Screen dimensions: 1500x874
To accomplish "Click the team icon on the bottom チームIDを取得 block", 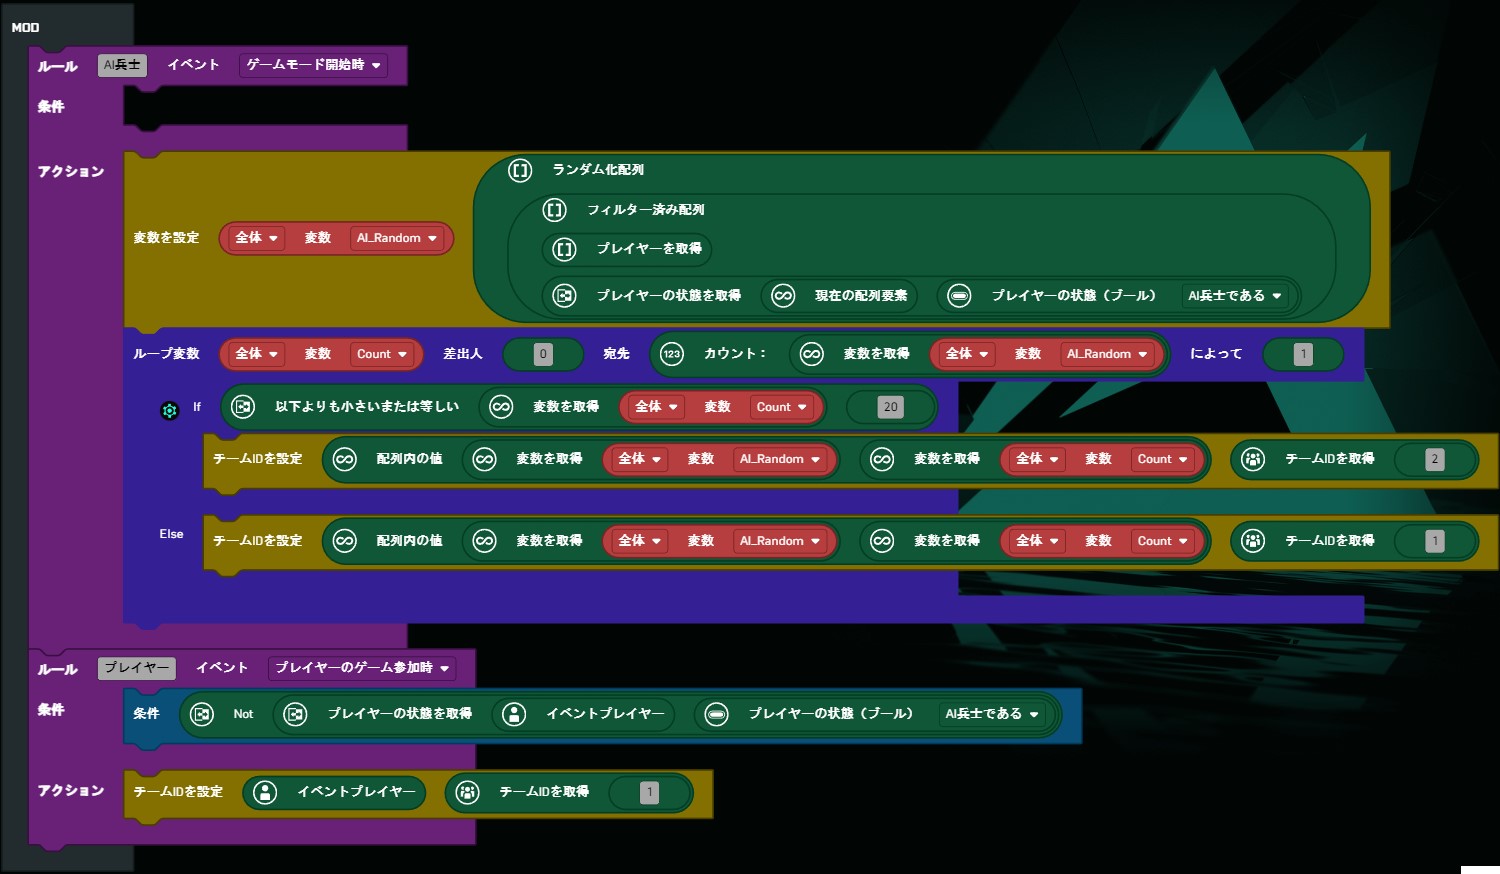I will click(x=467, y=792).
